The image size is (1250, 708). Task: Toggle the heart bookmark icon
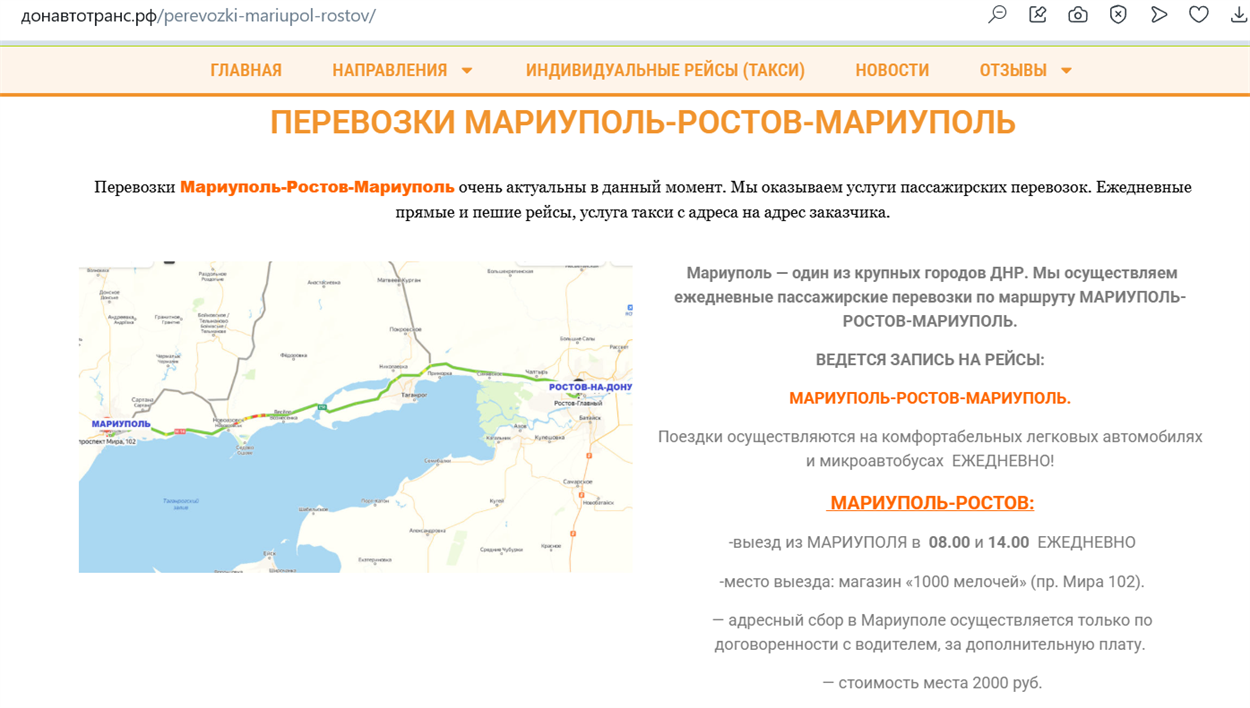click(x=1198, y=14)
